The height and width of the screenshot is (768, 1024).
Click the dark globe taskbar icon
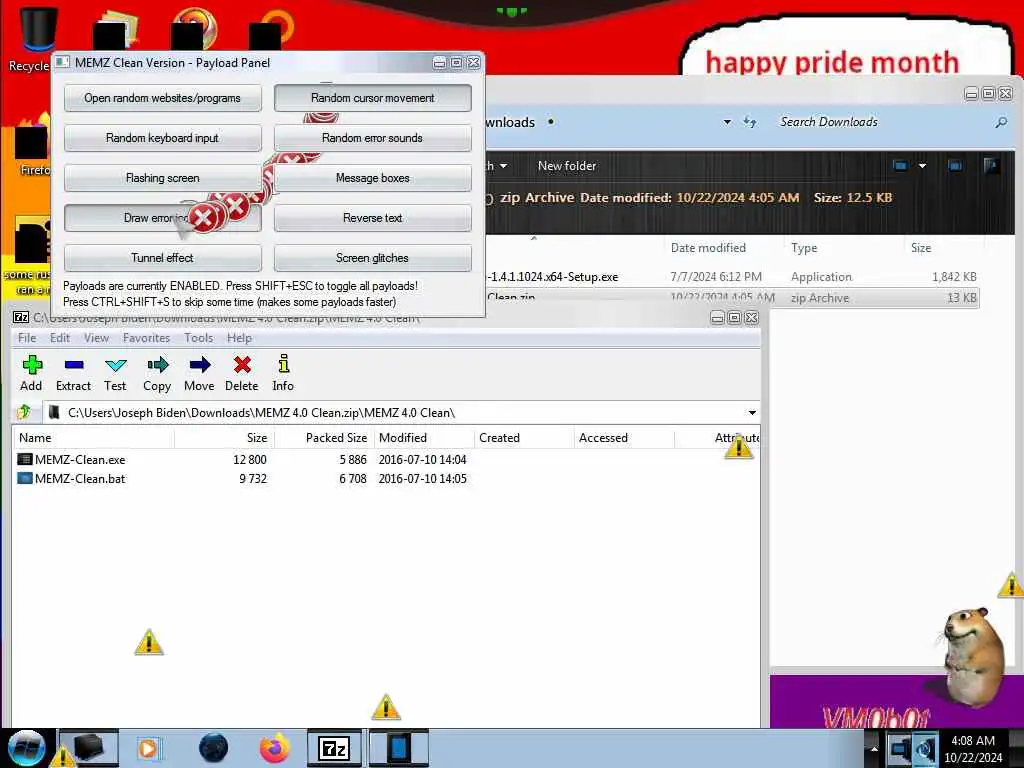click(214, 748)
